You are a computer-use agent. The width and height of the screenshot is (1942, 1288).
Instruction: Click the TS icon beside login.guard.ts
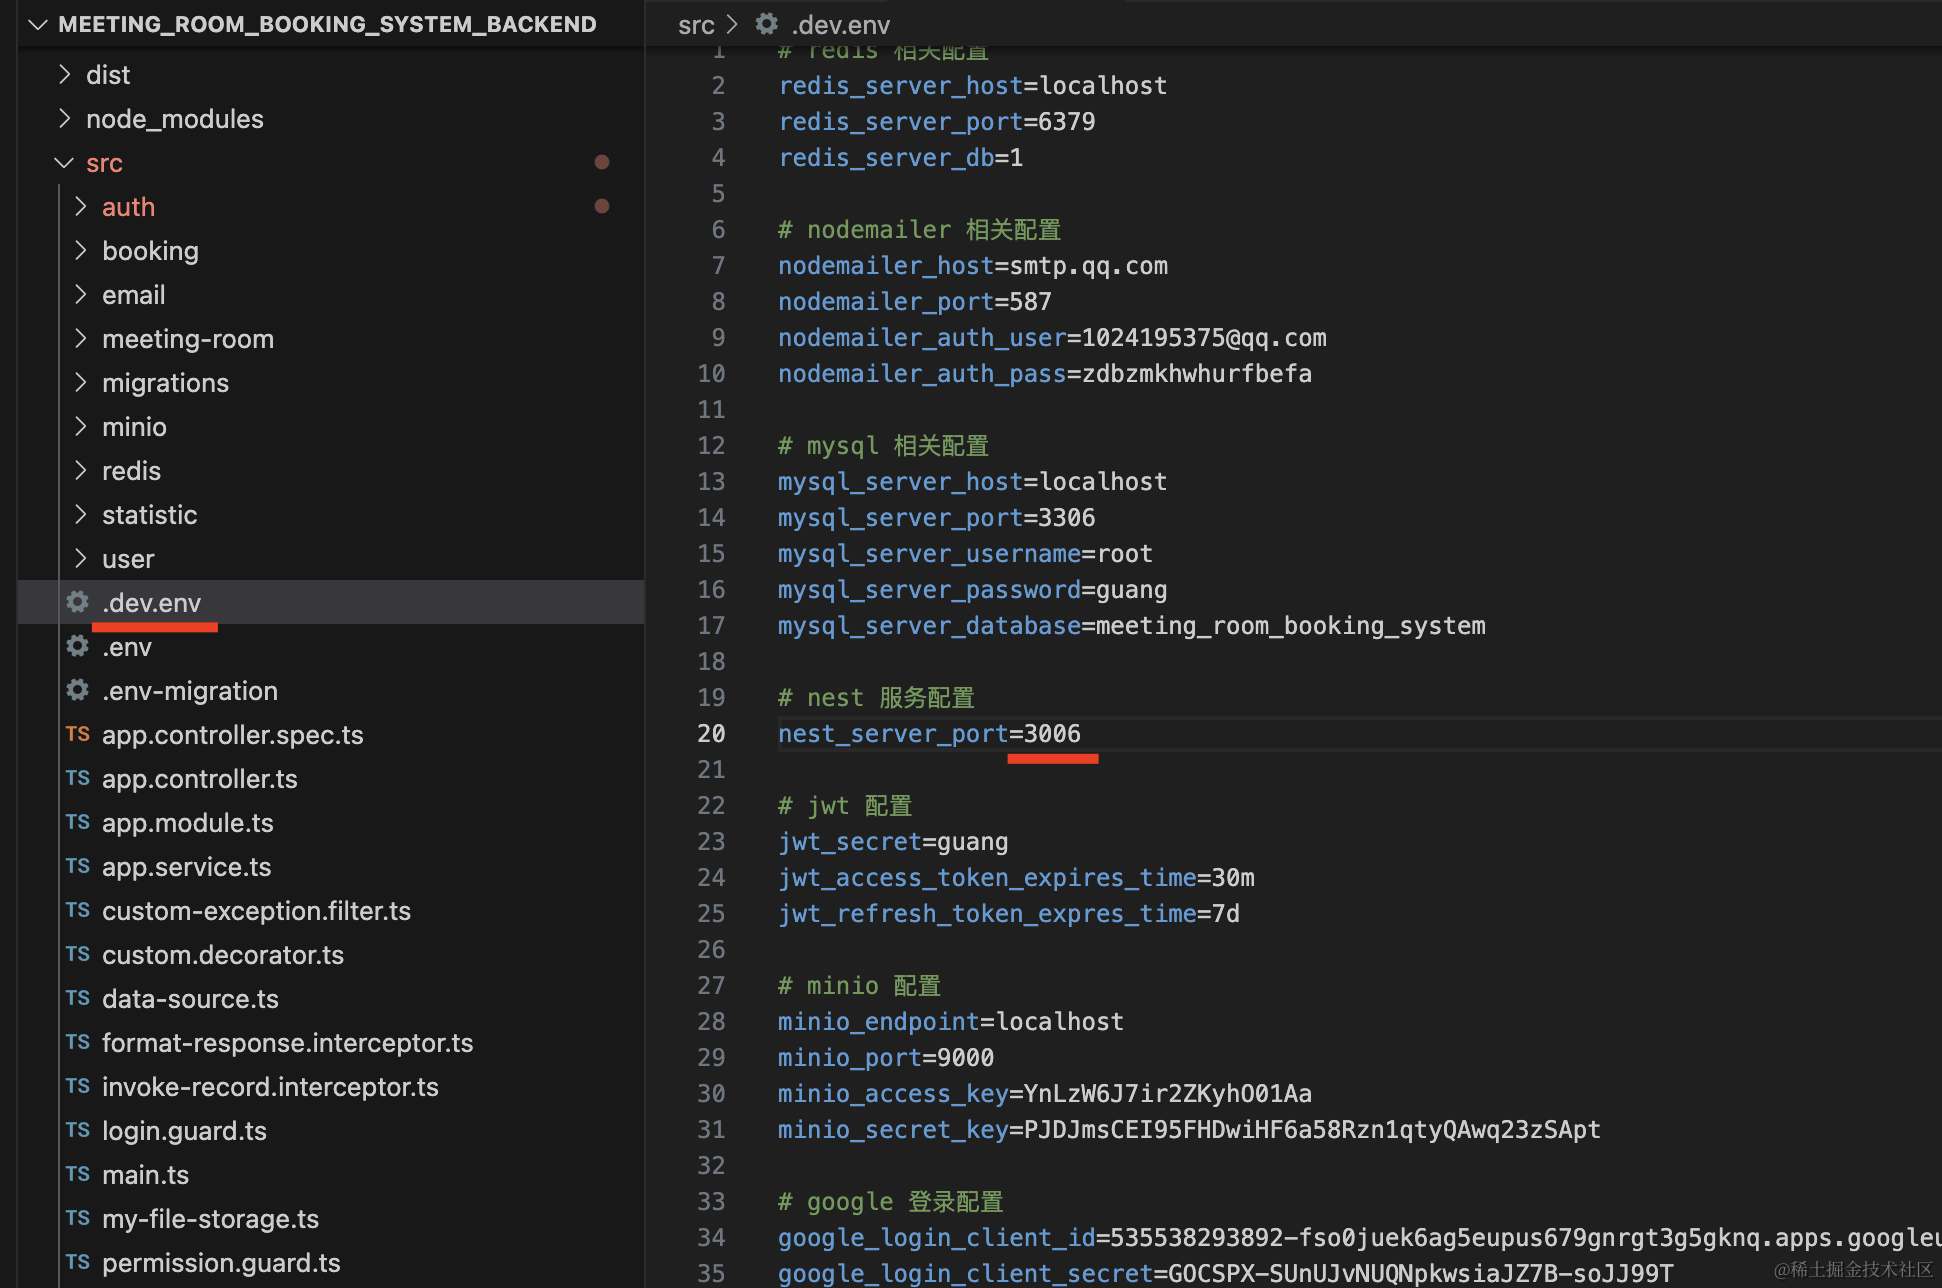[78, 1130]
